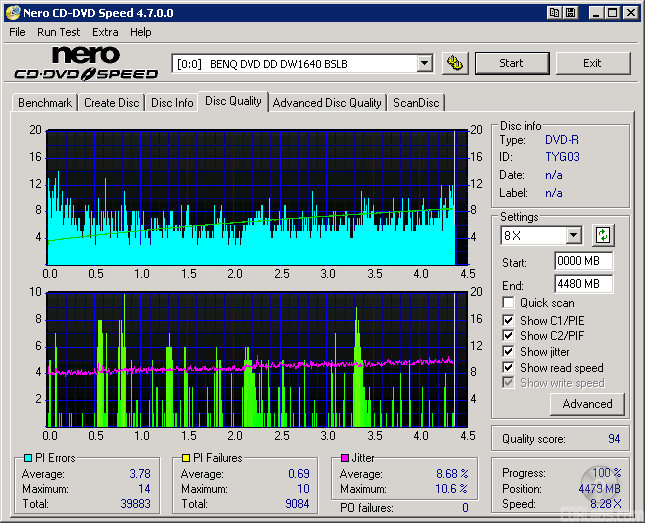Open the Run Test menu
Screen dimensions: 645x523
coord(58,32)
